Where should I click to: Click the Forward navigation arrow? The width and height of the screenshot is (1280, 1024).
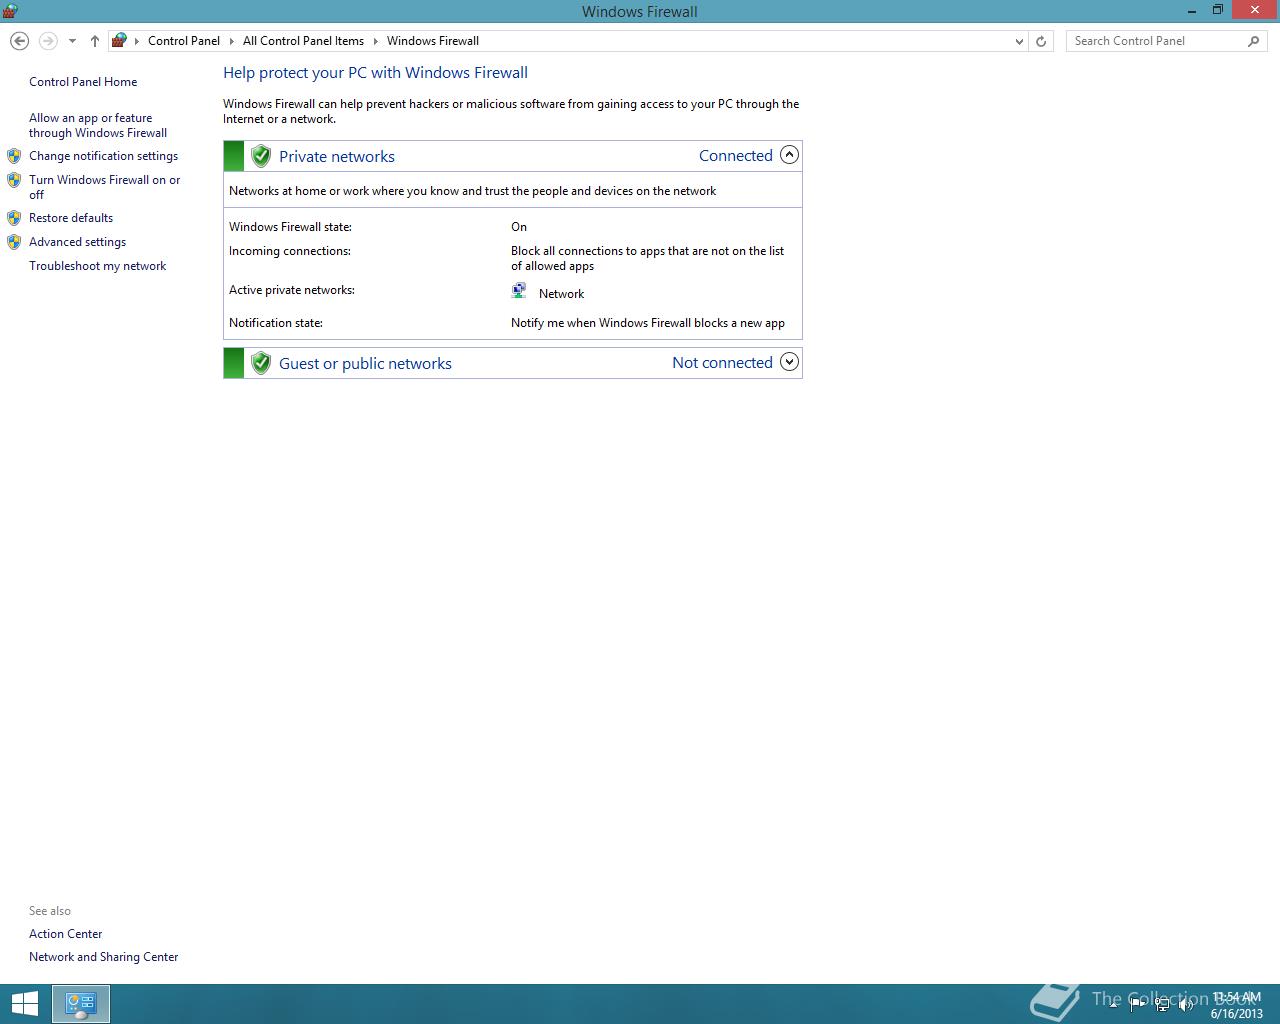[x=48, y=41]
